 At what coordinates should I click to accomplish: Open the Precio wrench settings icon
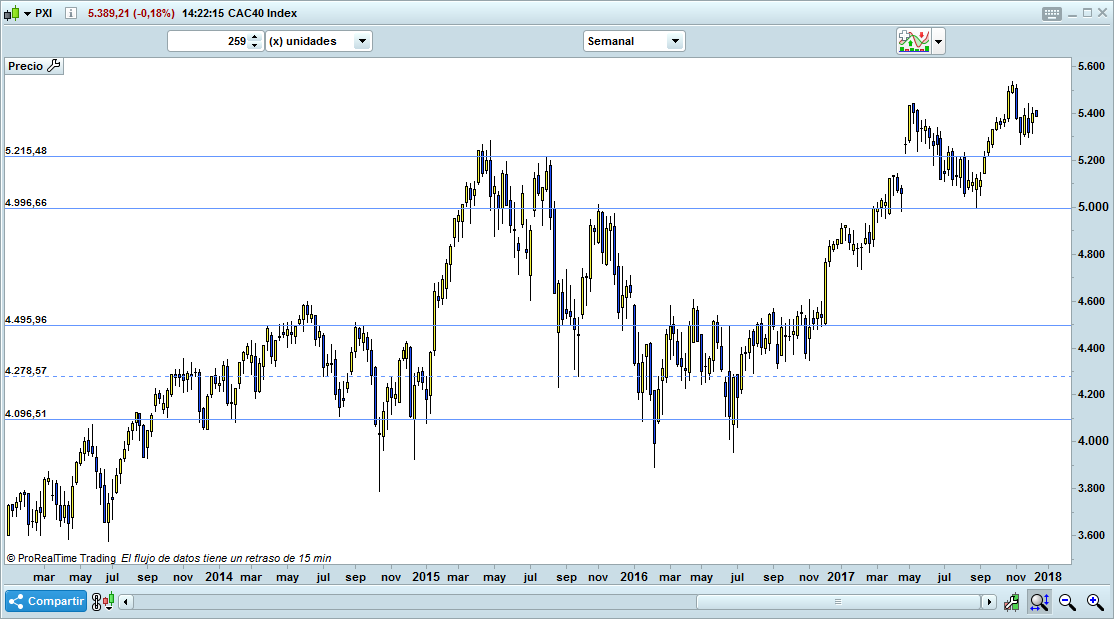point(54,66)
